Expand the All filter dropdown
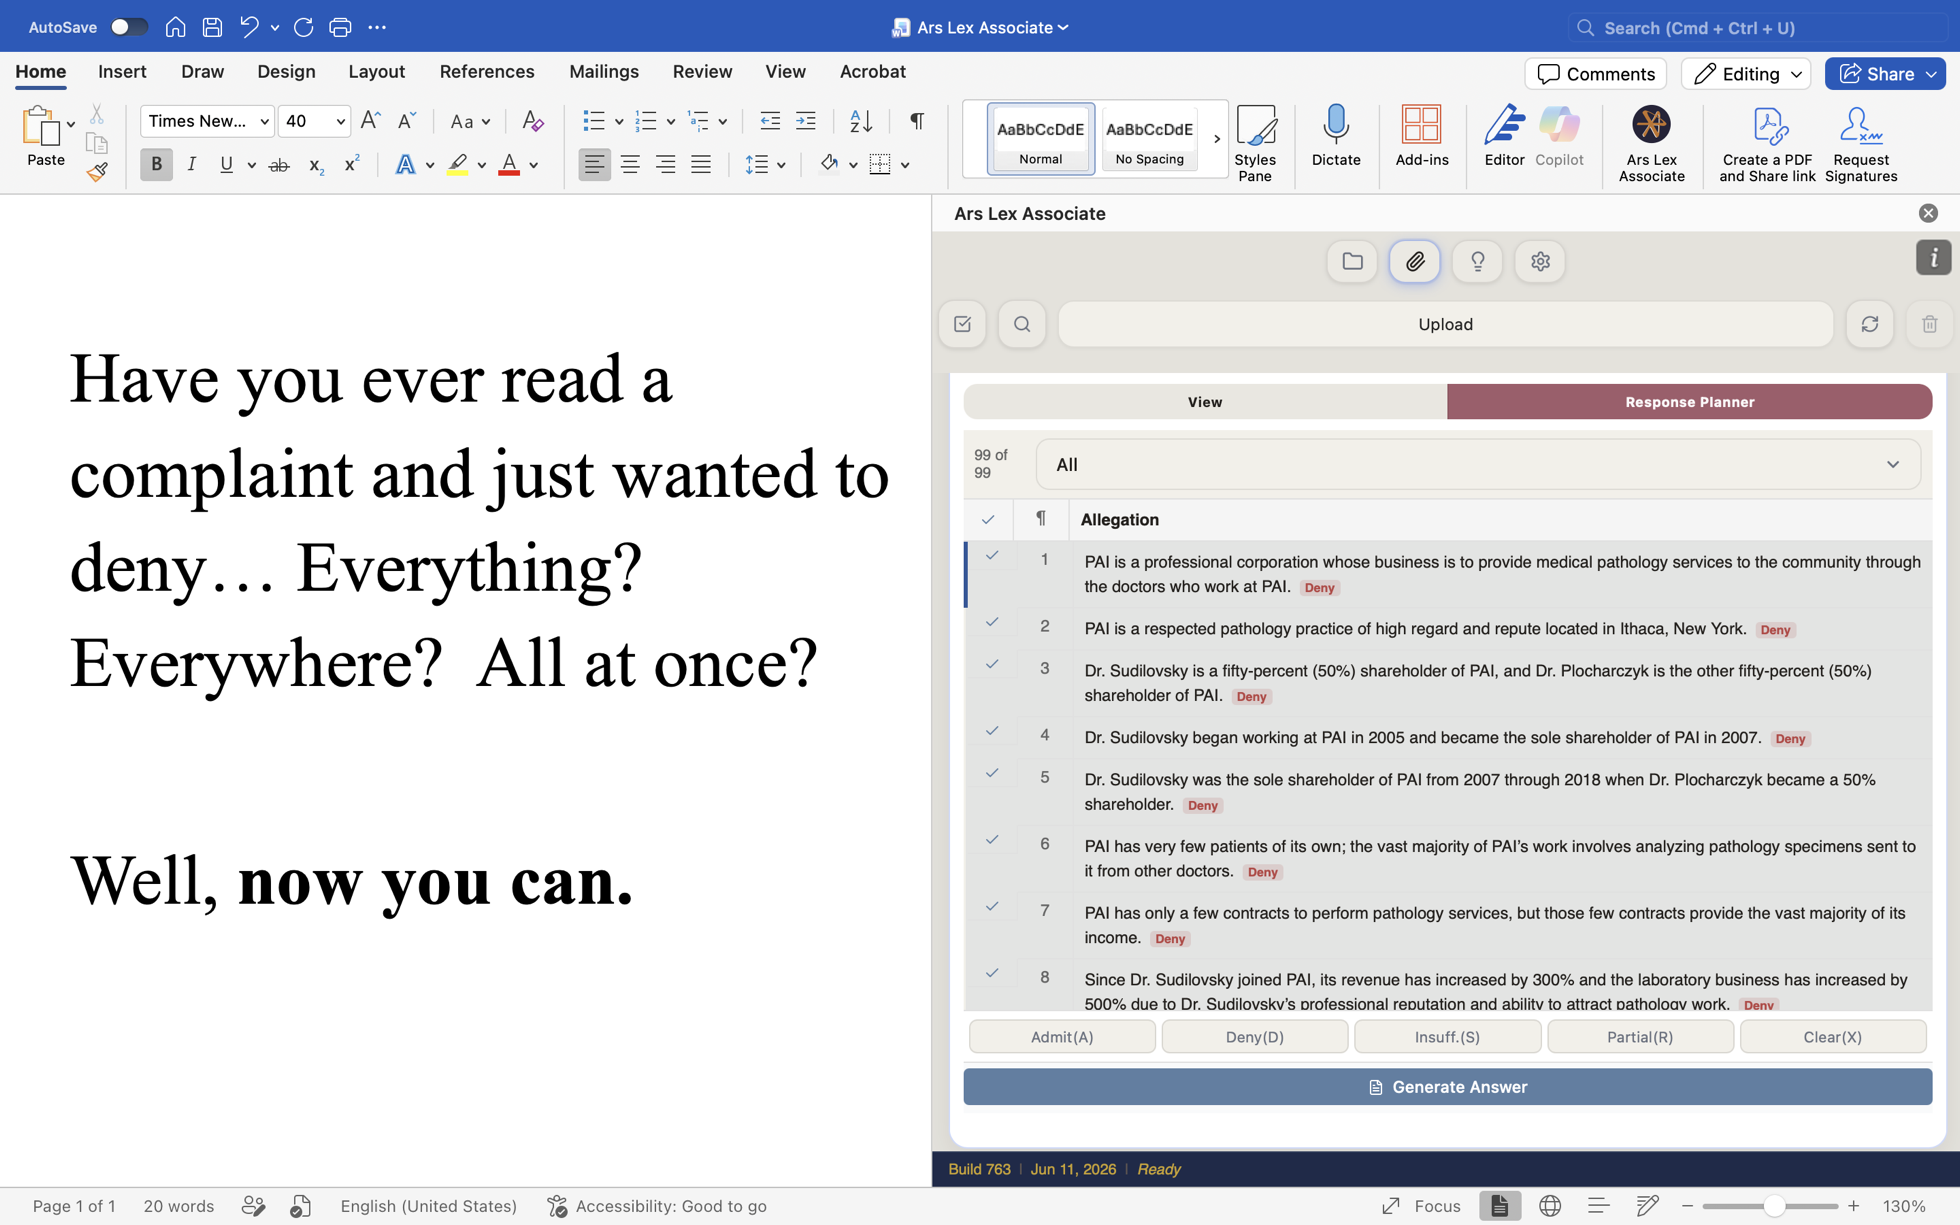This screenshot has width=1960, height=1225. pyautogui.click(x=1478, y=465)
